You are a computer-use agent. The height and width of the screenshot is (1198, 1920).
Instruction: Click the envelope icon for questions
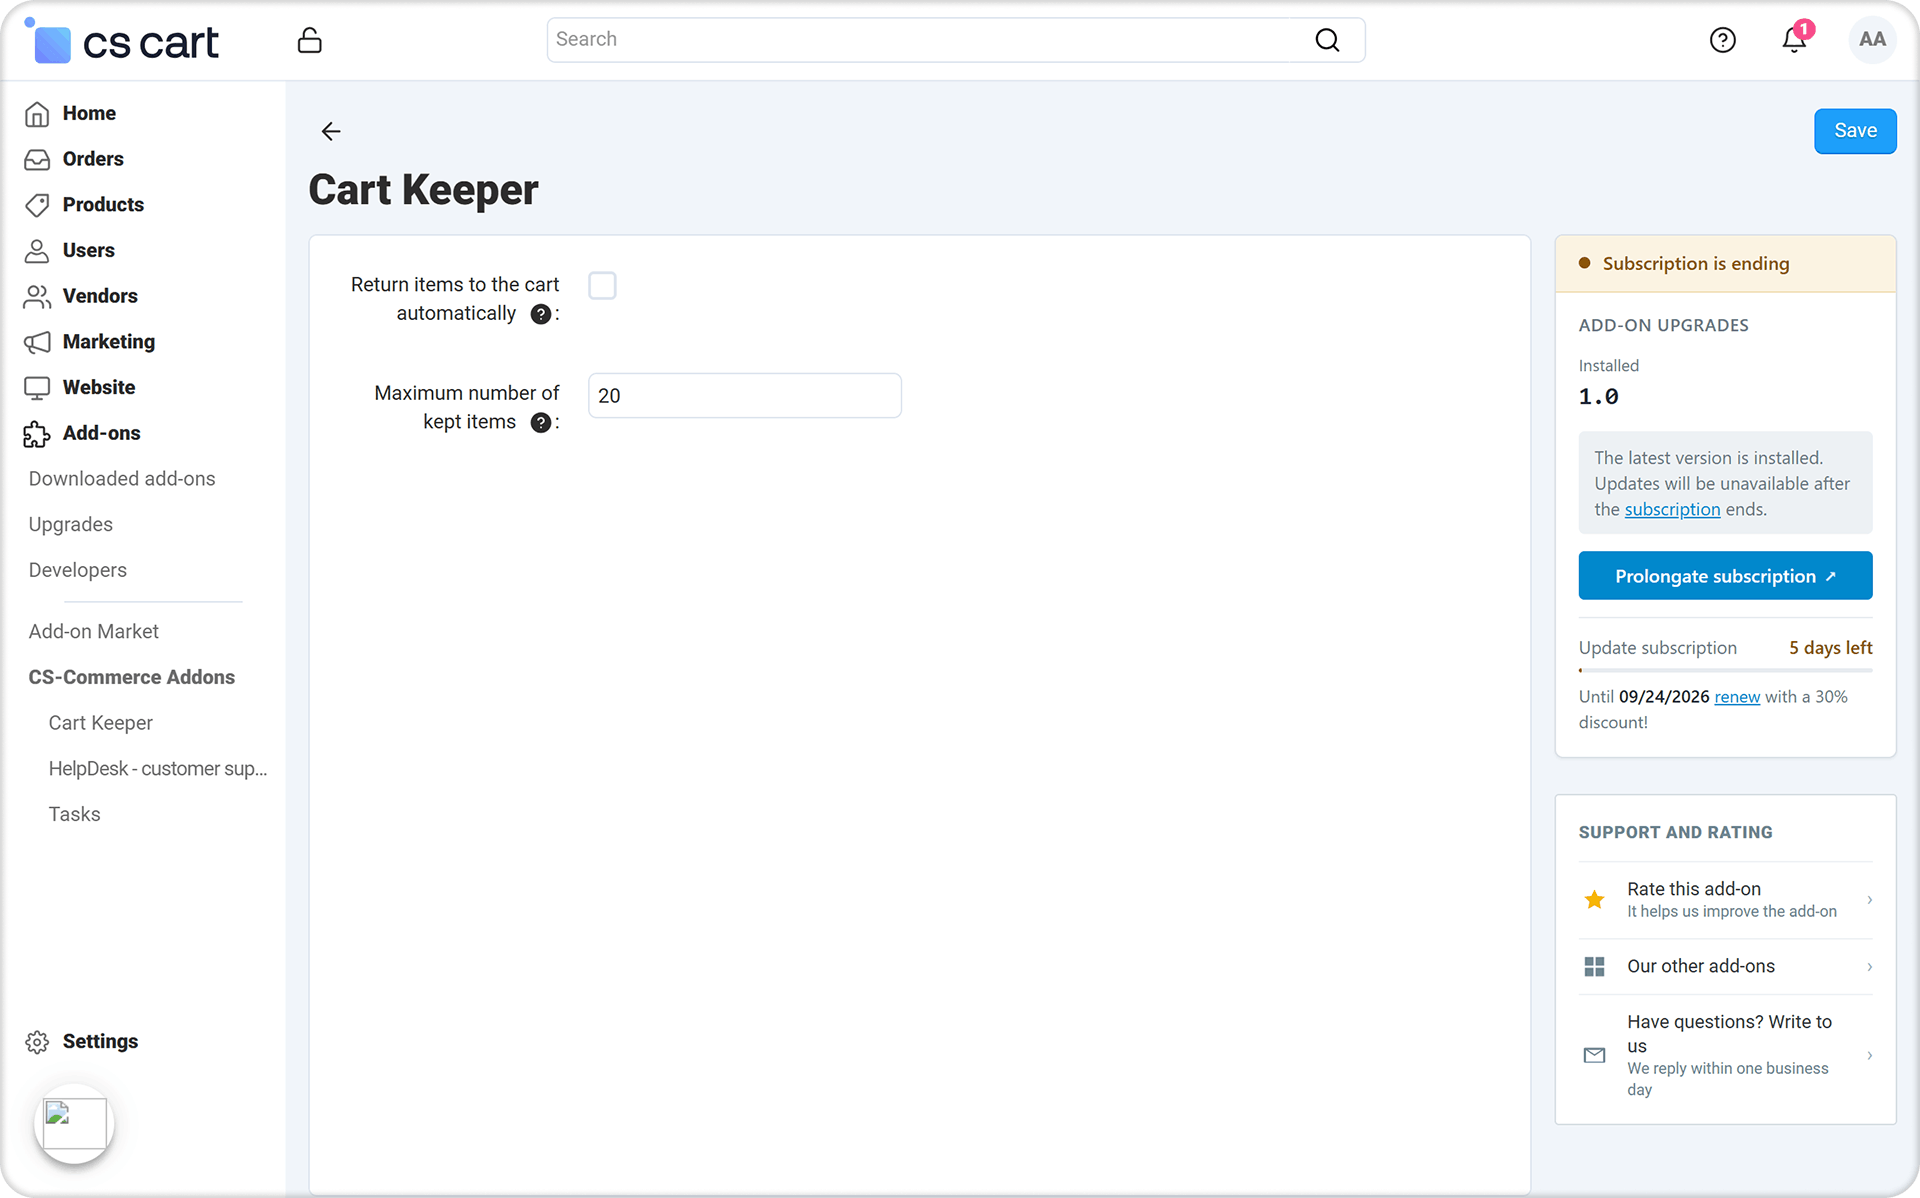pyautogui.click(x=1595, y=1055)
